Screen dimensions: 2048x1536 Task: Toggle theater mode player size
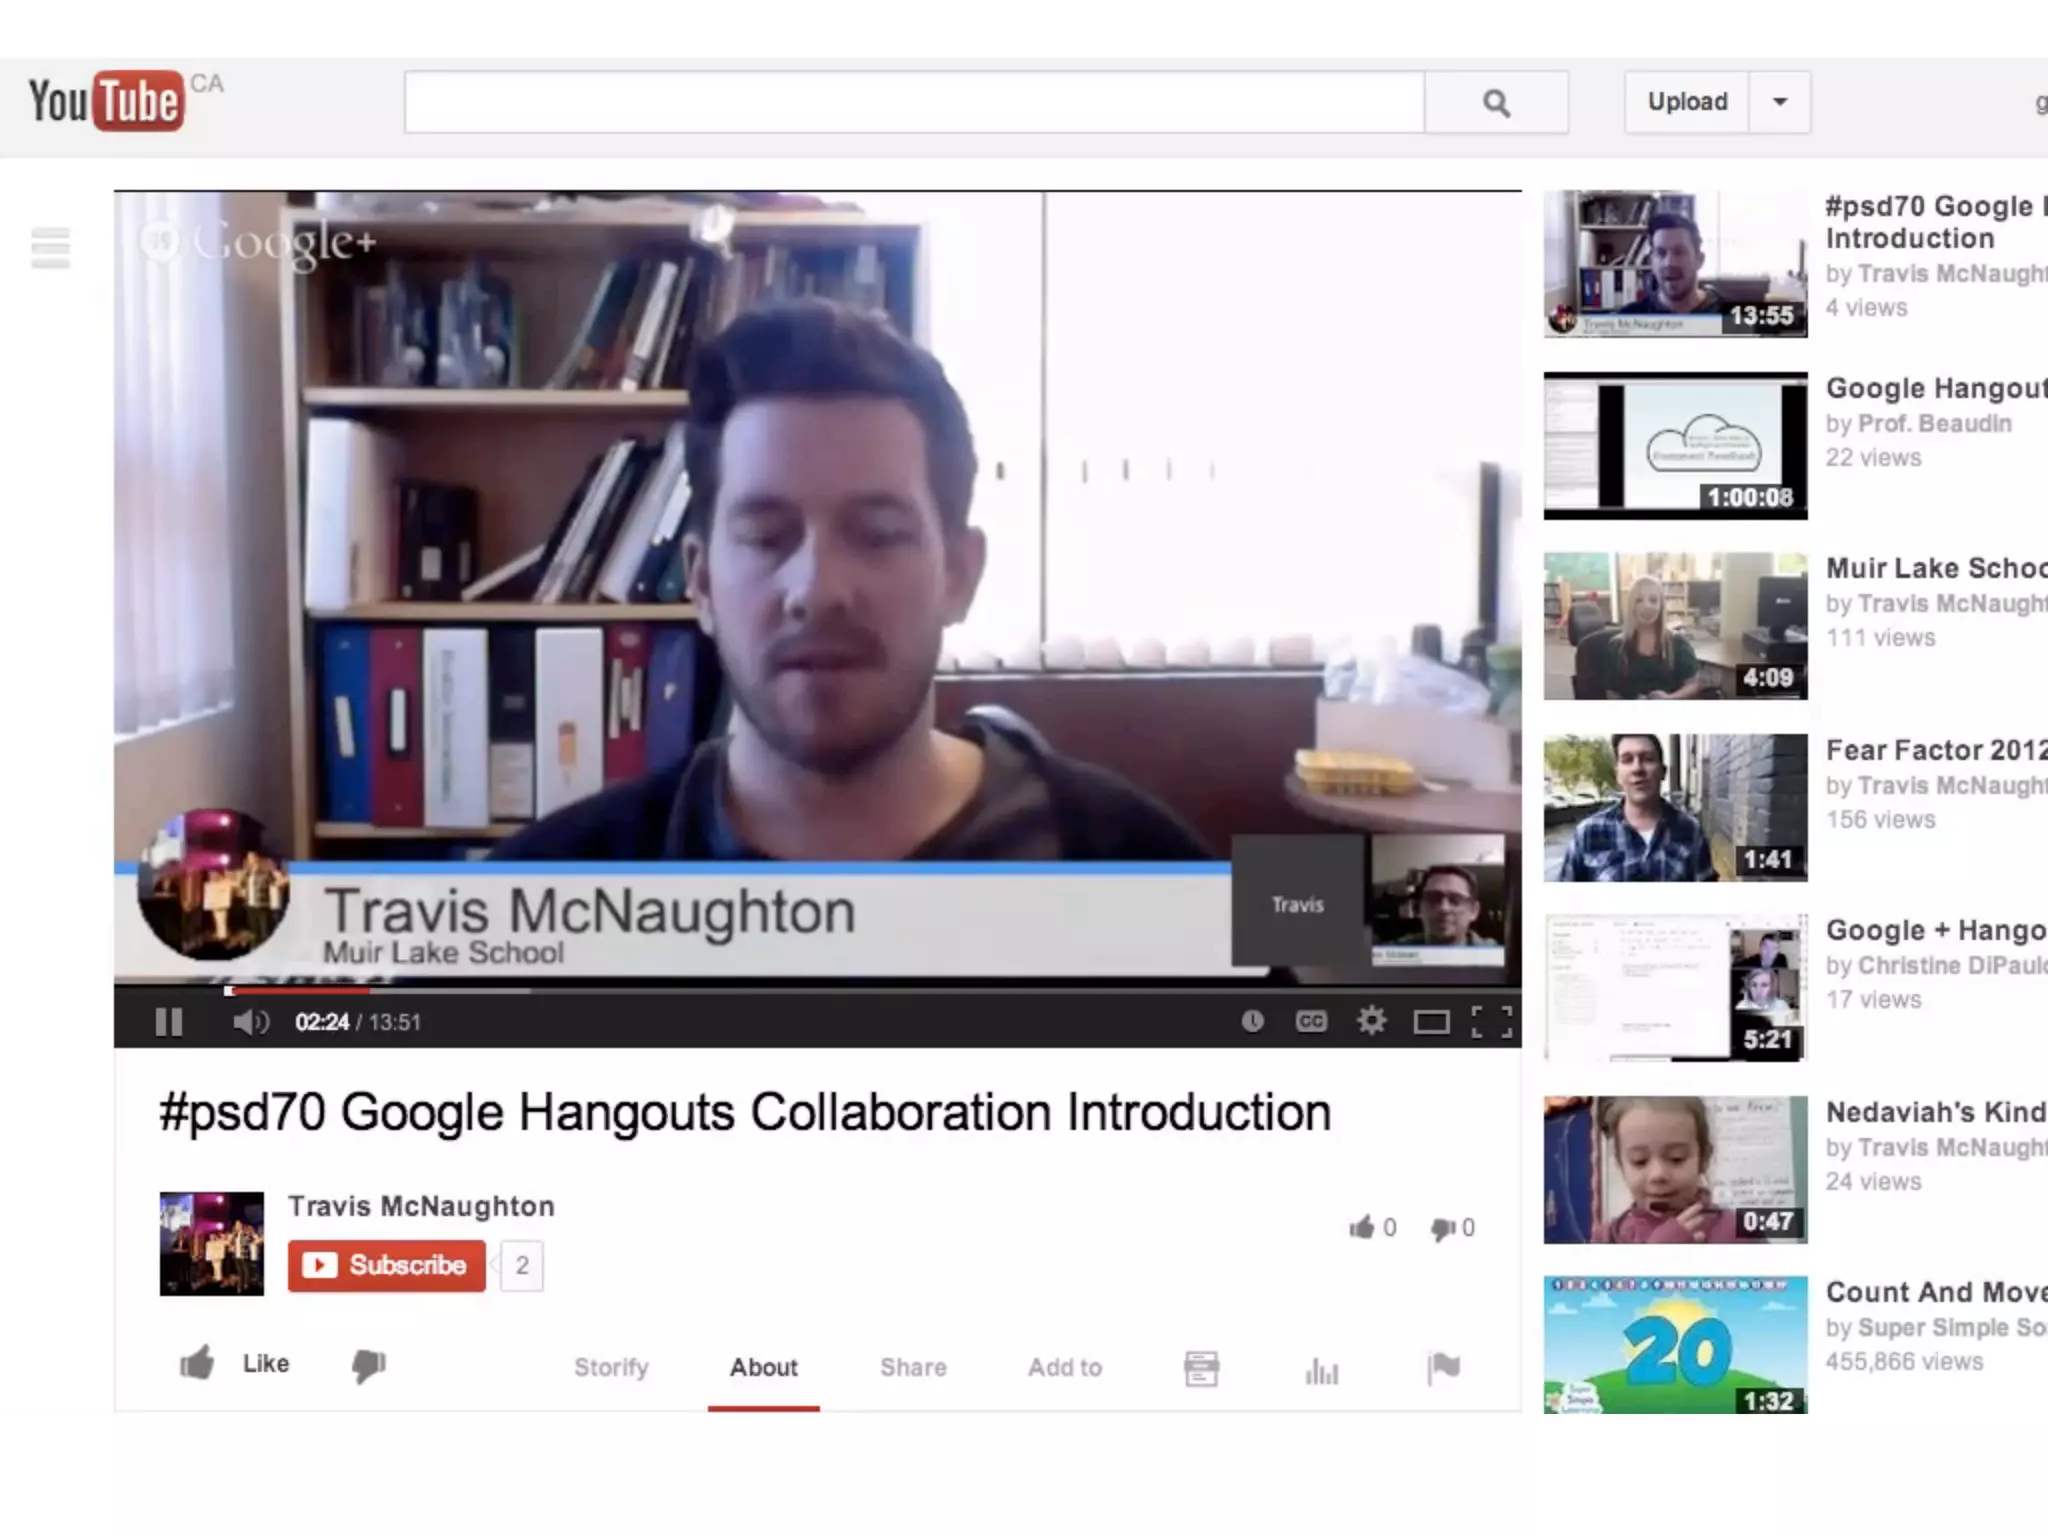click(1431, 1022)
